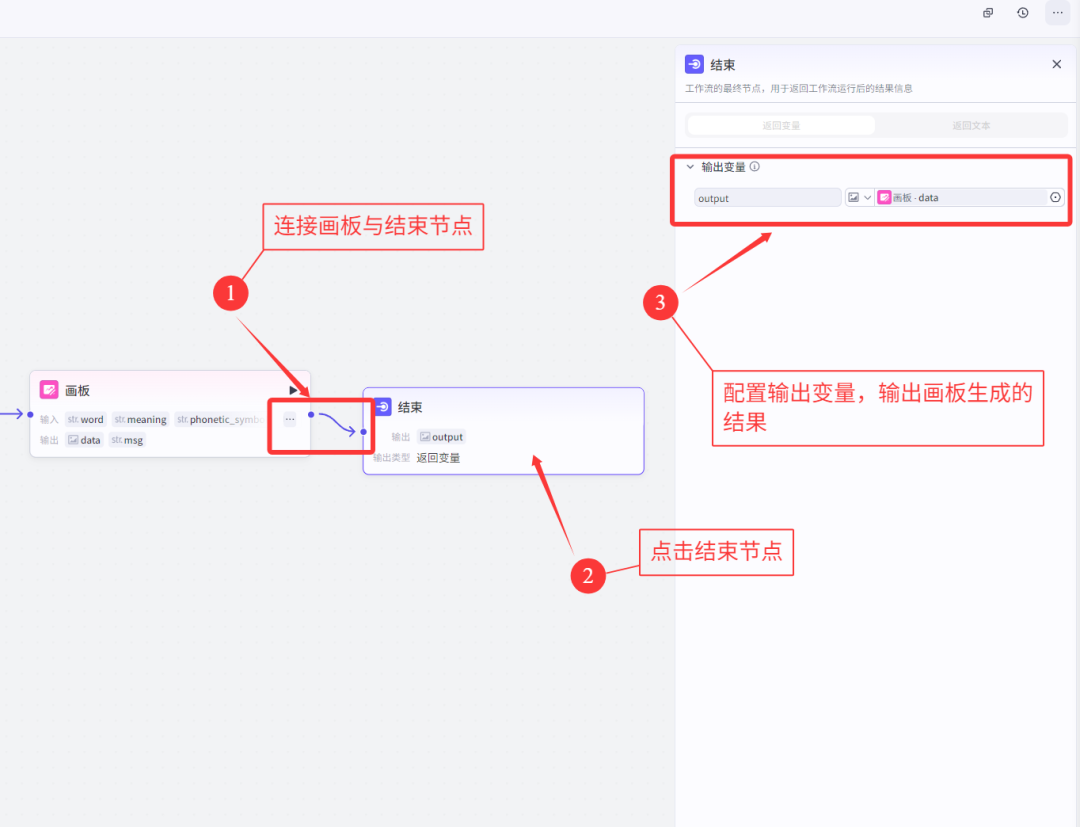Switch to the 返回文本 tab
The width and height of the screenshot is (1080, 827).
[970, 124]
